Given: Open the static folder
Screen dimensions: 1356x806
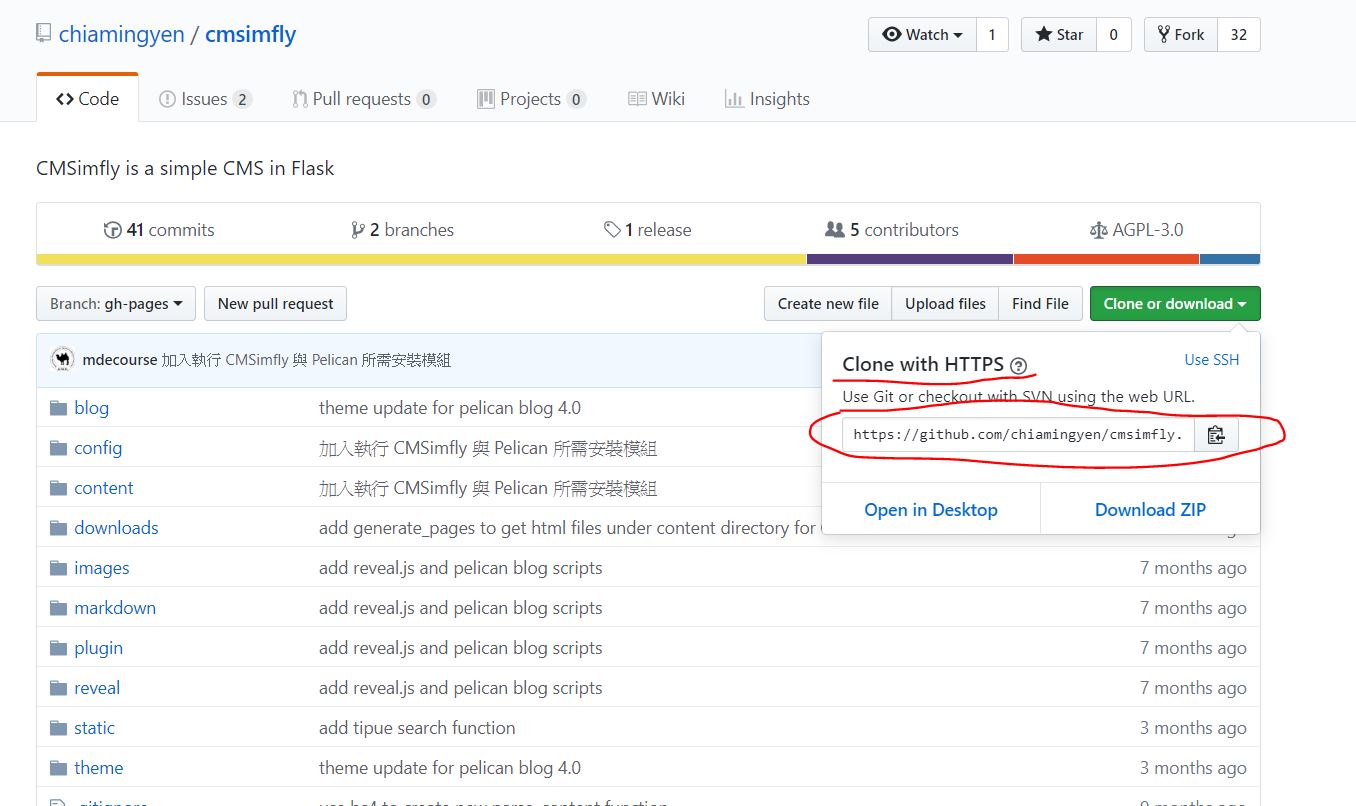Looking at the screenshot, I should [94, 728].
